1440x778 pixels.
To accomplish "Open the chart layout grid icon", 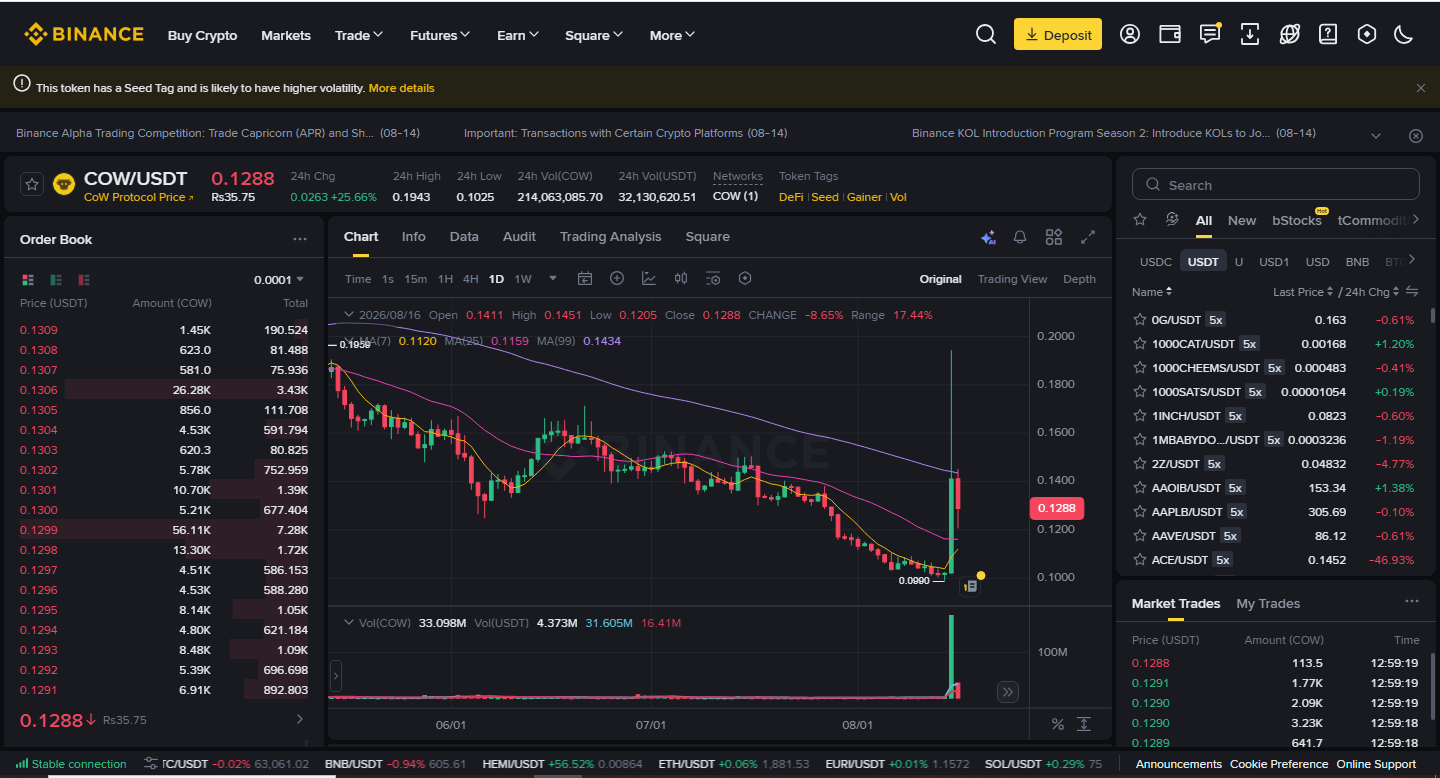I will click(1054, 237).
